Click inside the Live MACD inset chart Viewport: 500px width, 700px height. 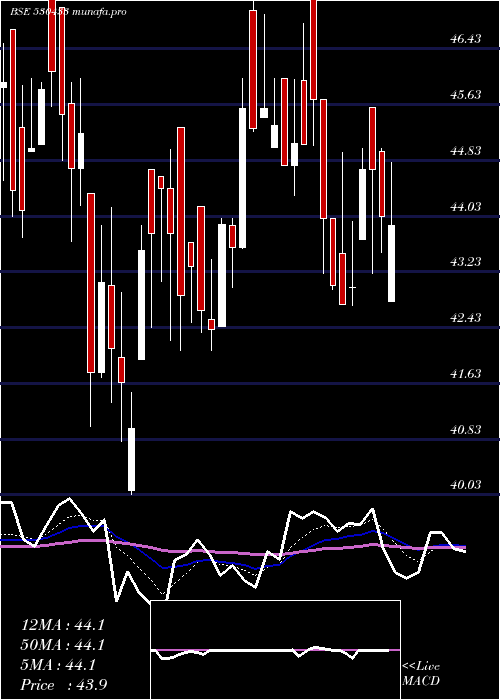(275, 650)
